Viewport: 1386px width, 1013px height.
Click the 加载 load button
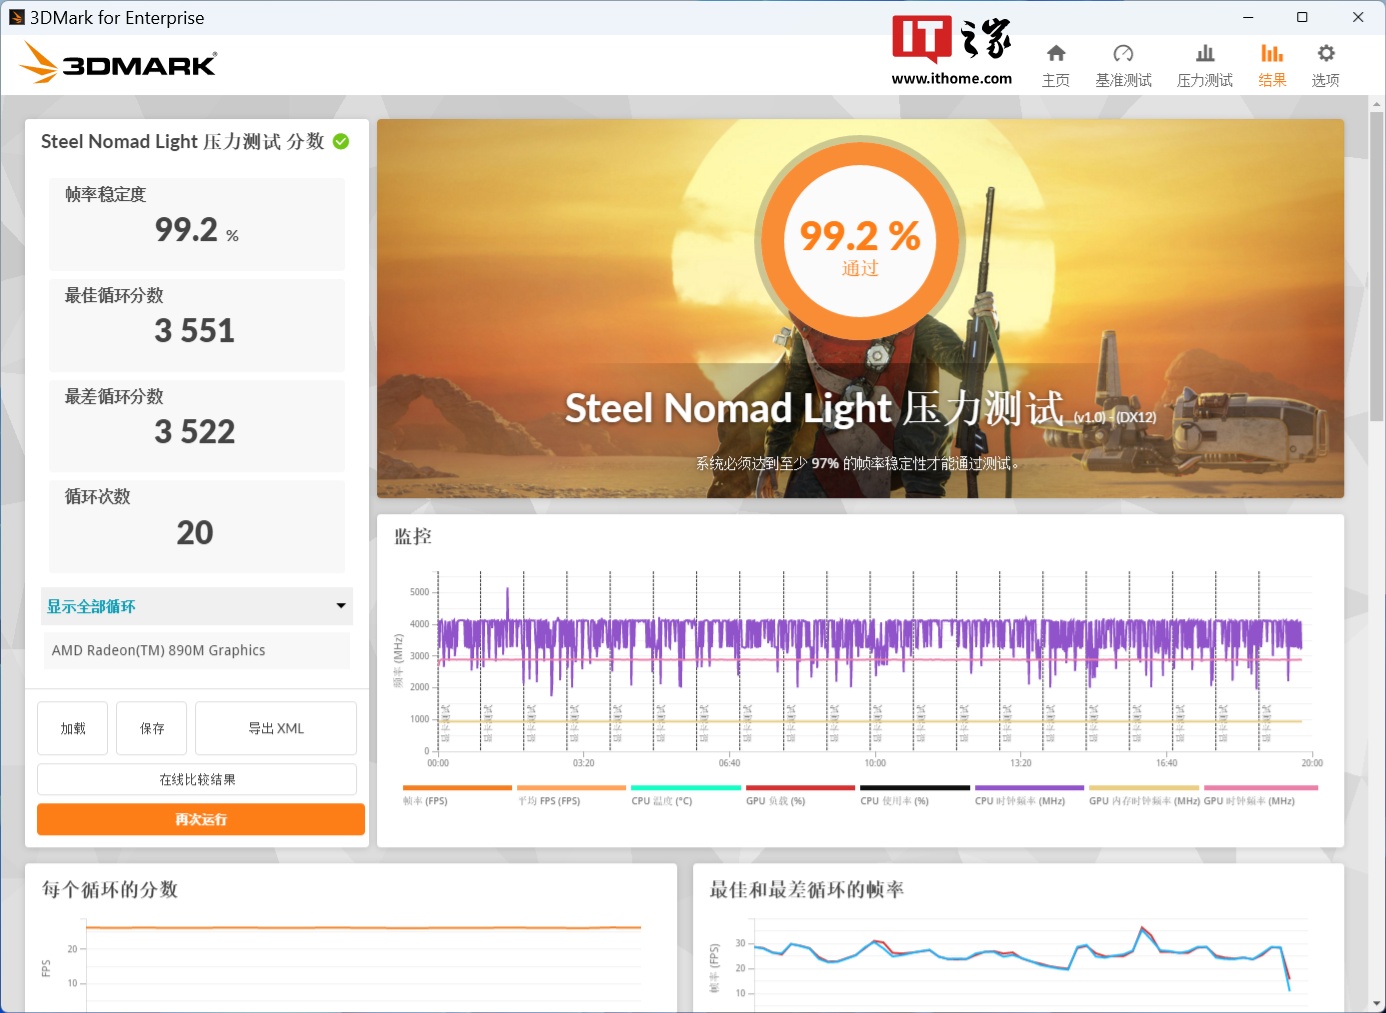click(x=72, y=728)
